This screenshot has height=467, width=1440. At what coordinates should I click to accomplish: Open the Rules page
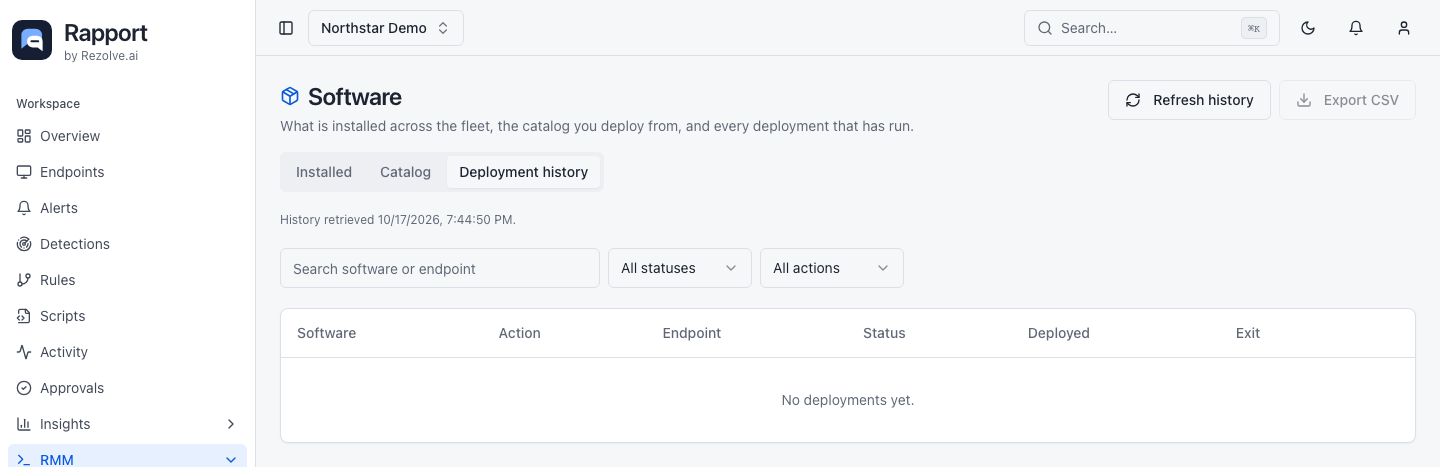(127, 280)
